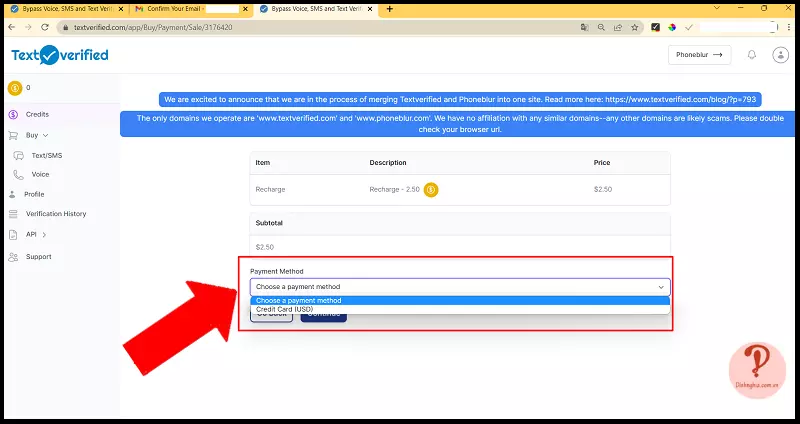800x424 pixels.
Task: Click the Price column header
Action: [602, 163]
